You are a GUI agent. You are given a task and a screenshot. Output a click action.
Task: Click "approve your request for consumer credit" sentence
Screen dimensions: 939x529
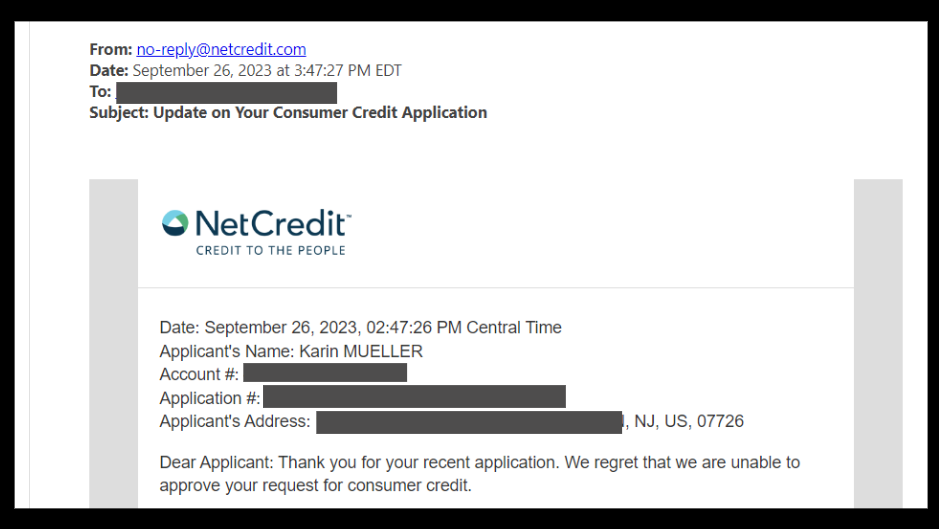[315, 486]
